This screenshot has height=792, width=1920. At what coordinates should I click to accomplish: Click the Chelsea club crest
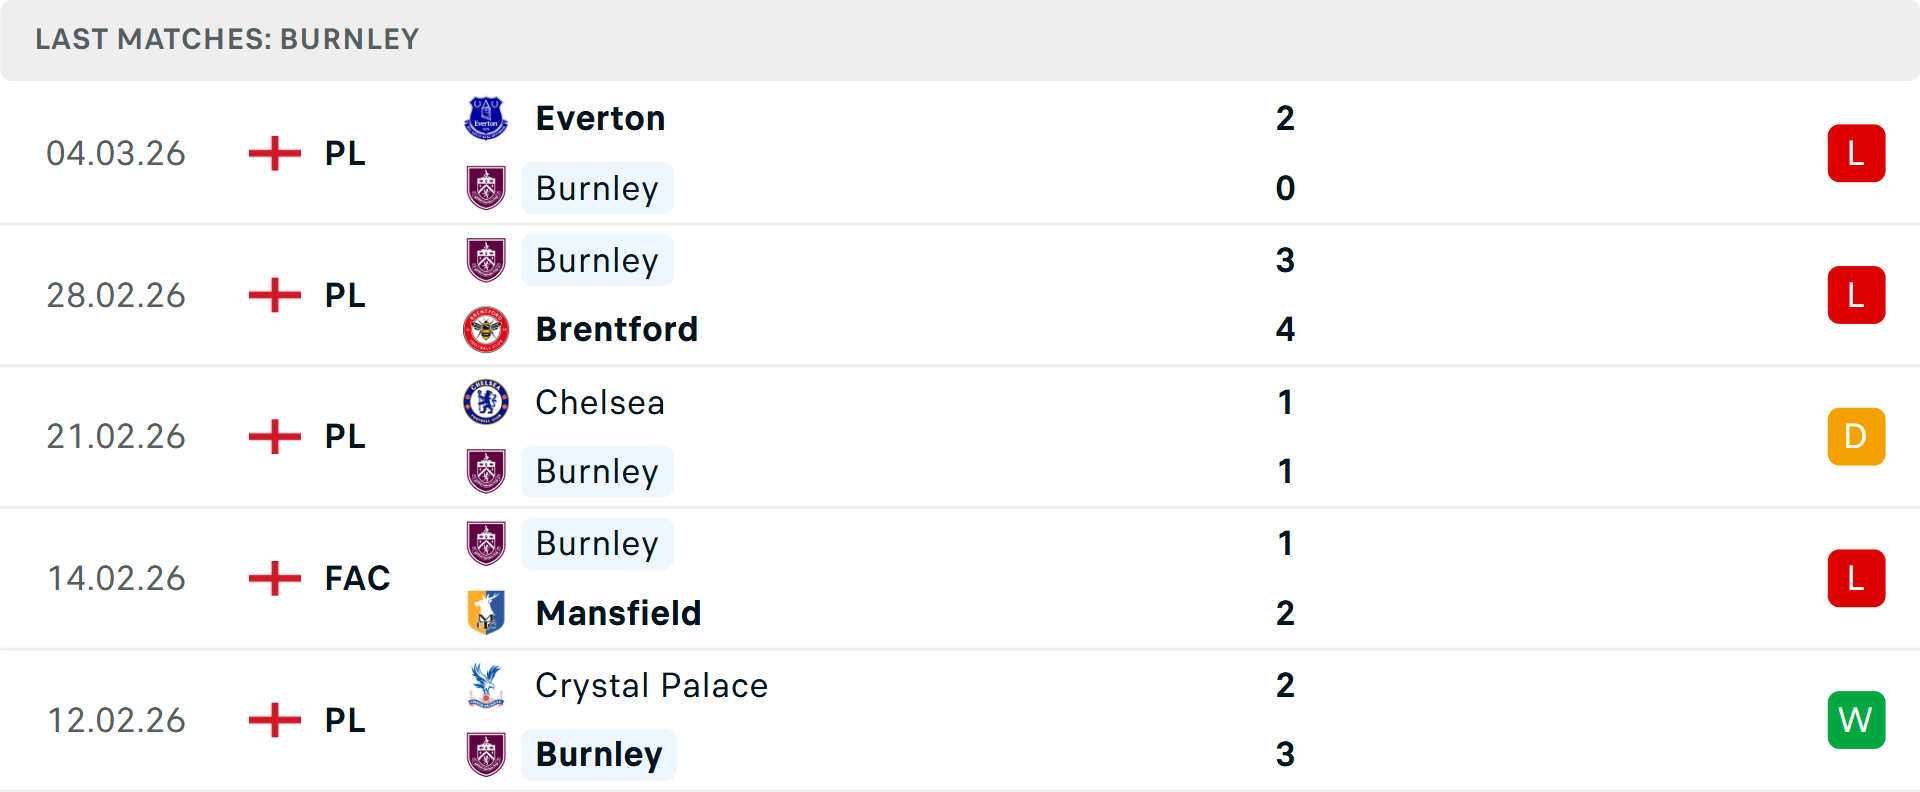coord(486,402)
